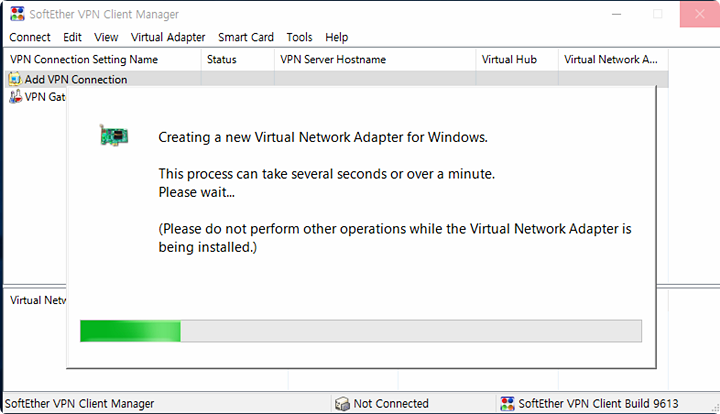
Task: Minimize the SoftEther VPN Client Manager window
Action: pos(616,14)
